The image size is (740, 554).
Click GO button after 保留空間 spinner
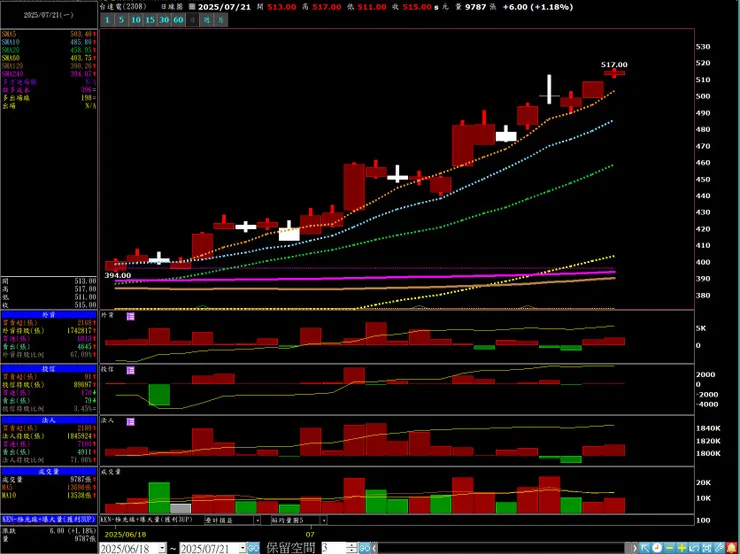[x=364, y=548]
